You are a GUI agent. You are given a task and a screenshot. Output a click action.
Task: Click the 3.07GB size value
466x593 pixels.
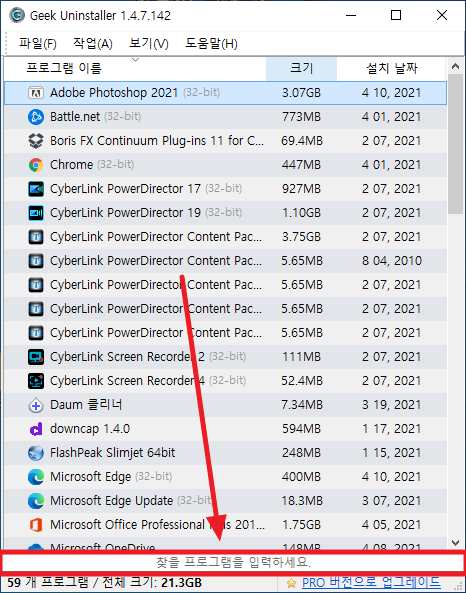click(301, 93)
